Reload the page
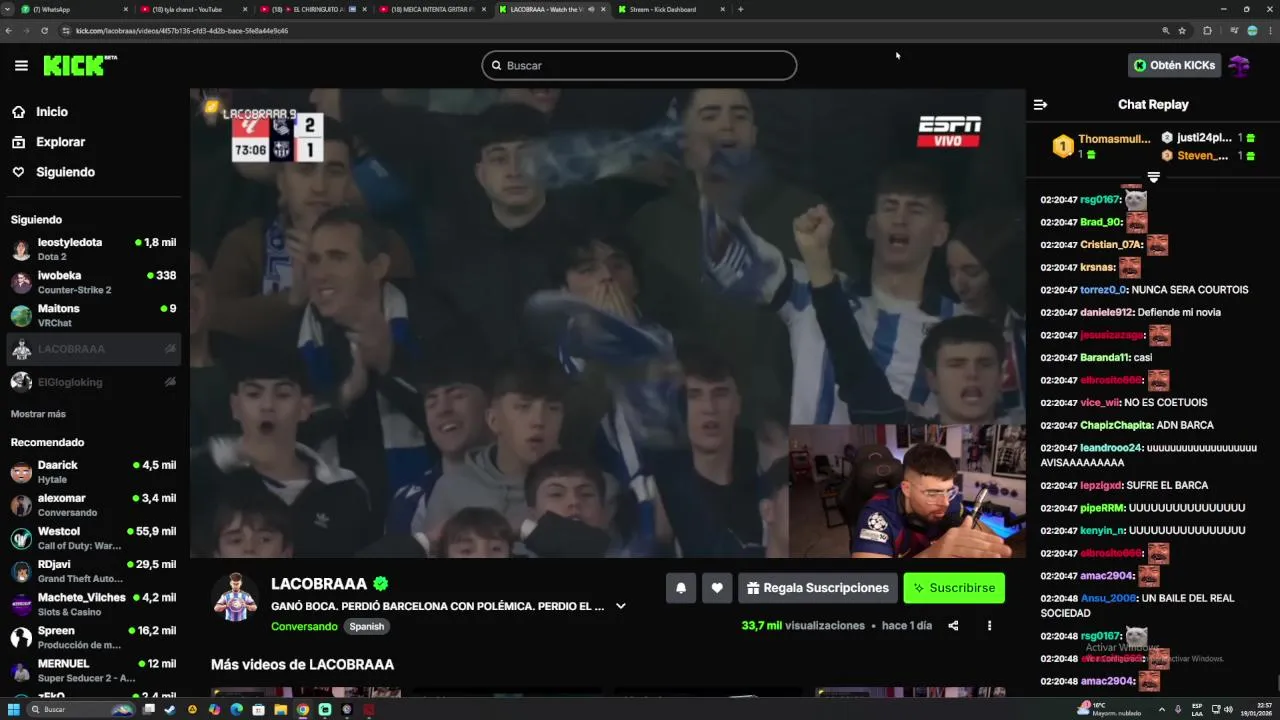The image size is (1280, 720). point(44,31)
